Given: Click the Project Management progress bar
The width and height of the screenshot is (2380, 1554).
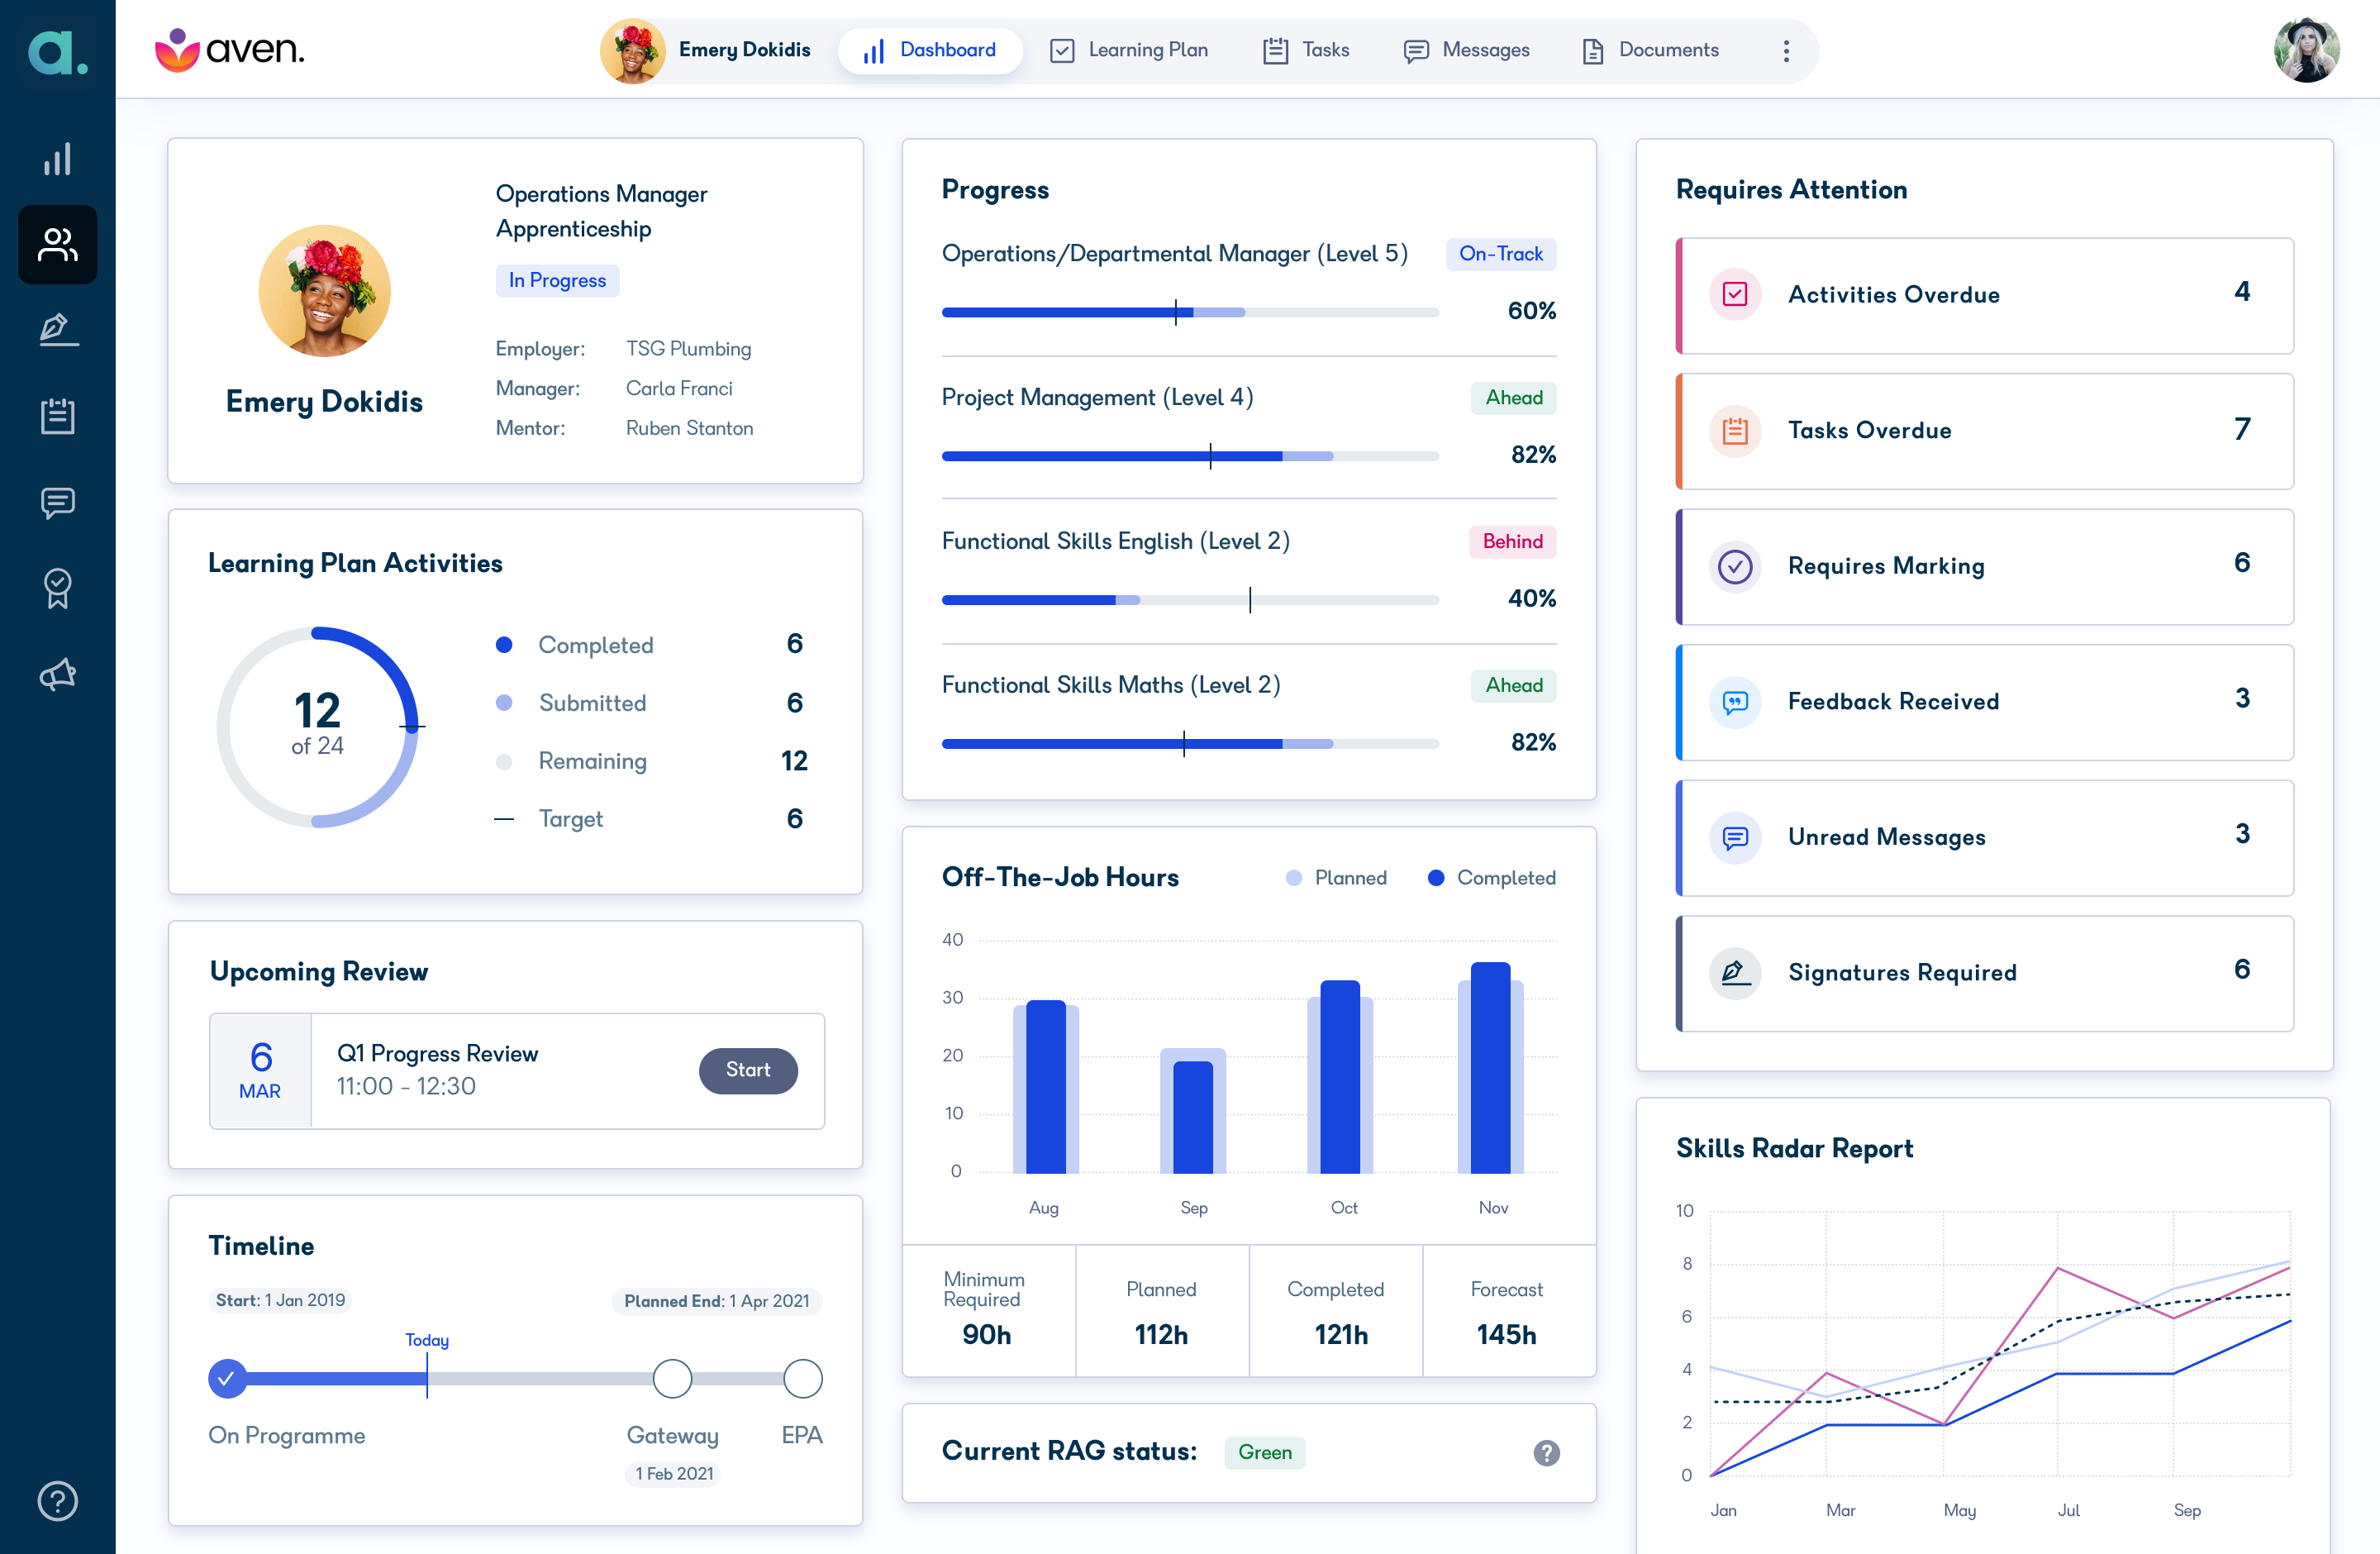Looking at the screenshot, I should (x=1190, y=456).
